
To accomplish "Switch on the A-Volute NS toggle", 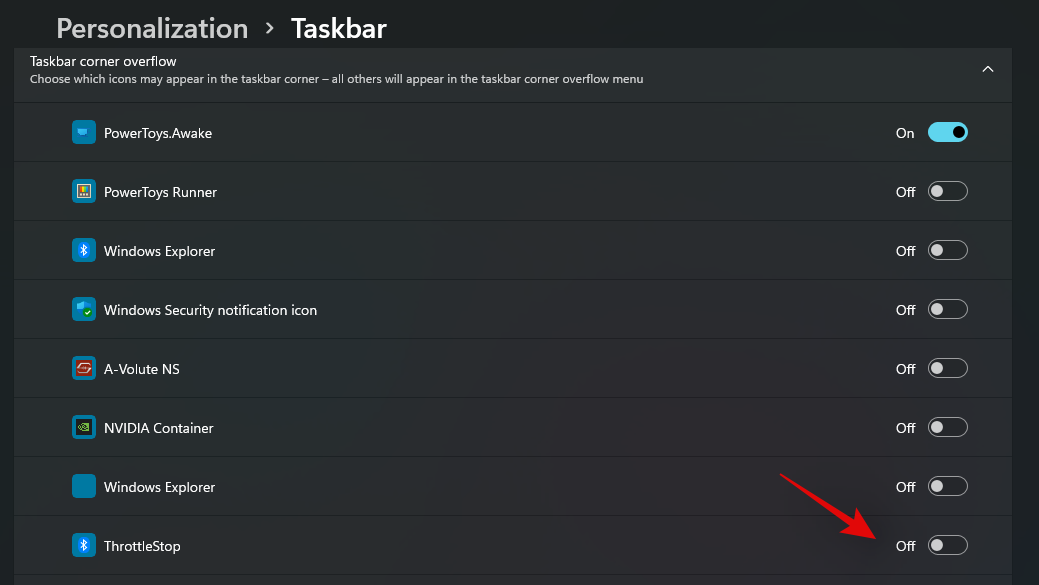I will 947,367.
